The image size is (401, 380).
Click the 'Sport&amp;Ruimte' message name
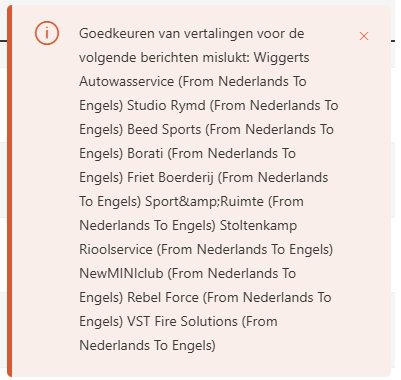click(204, 202)
